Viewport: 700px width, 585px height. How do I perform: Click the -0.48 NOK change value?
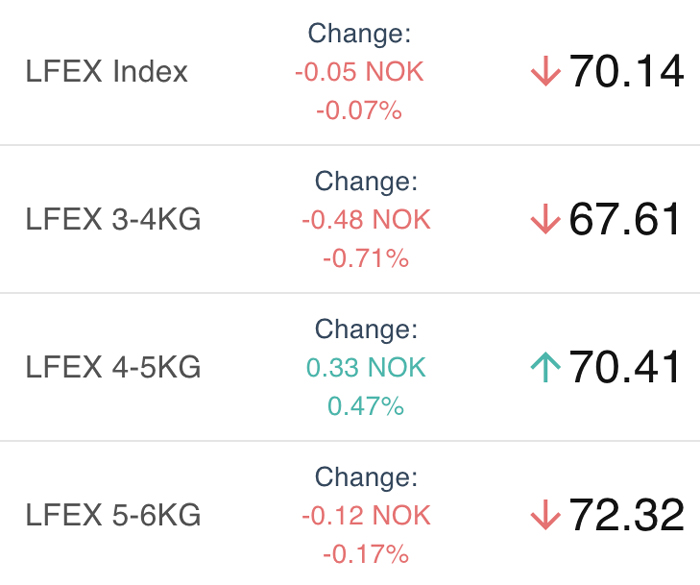tap(366, 219)
